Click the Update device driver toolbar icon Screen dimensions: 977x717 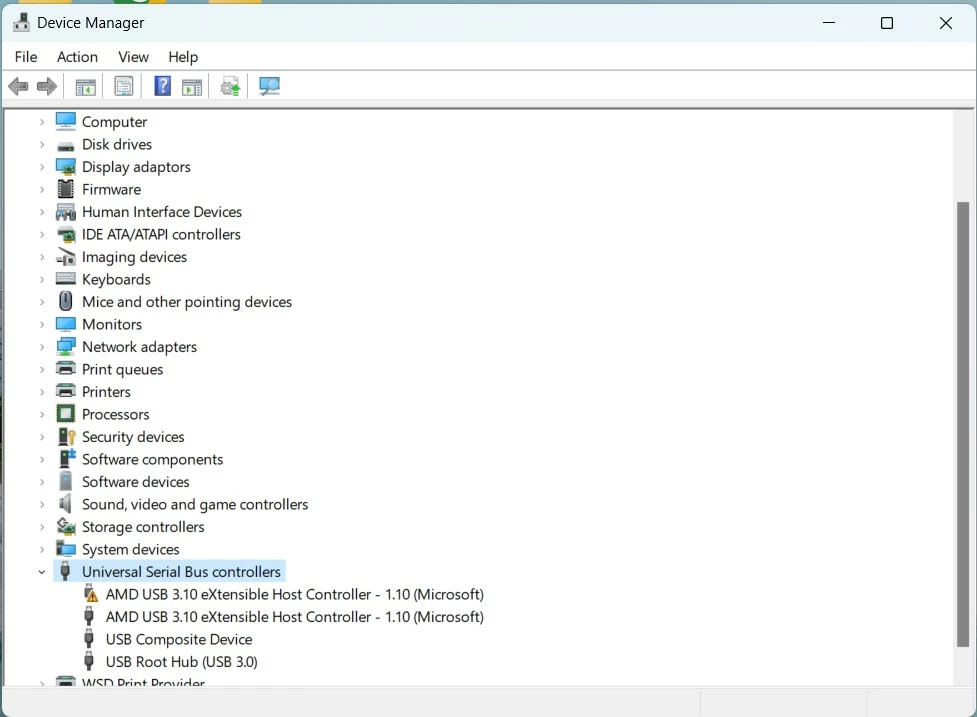[x=231, y=86]
